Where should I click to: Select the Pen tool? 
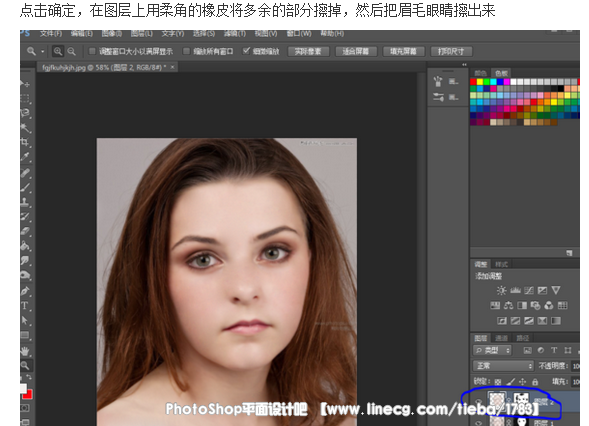pos(25,291)
